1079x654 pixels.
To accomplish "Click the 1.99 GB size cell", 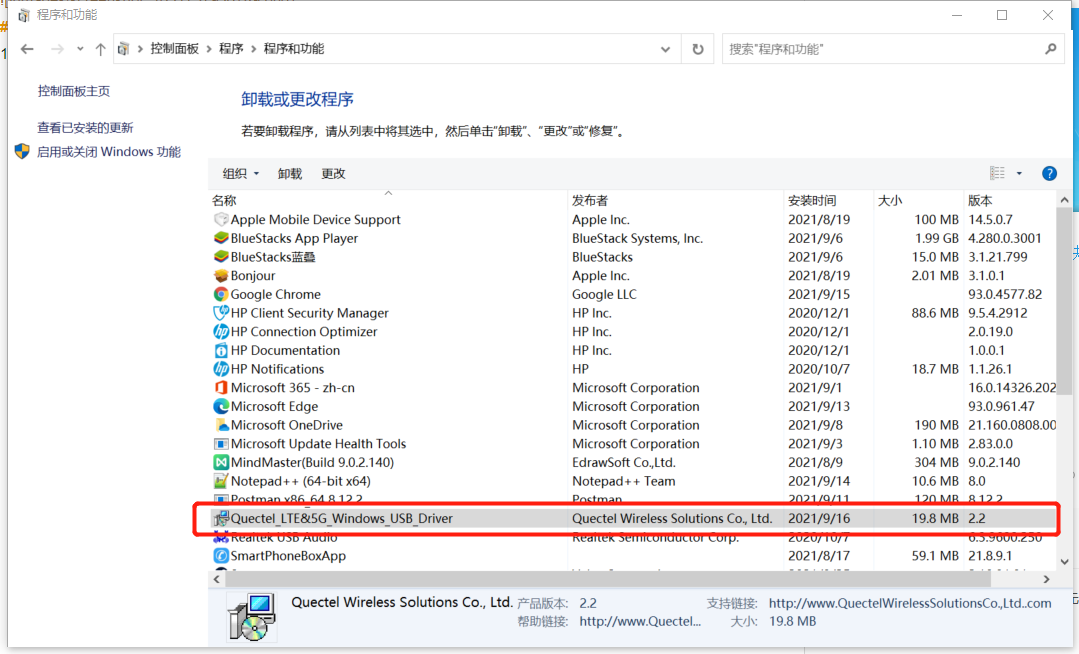I will tap(937, 238).
